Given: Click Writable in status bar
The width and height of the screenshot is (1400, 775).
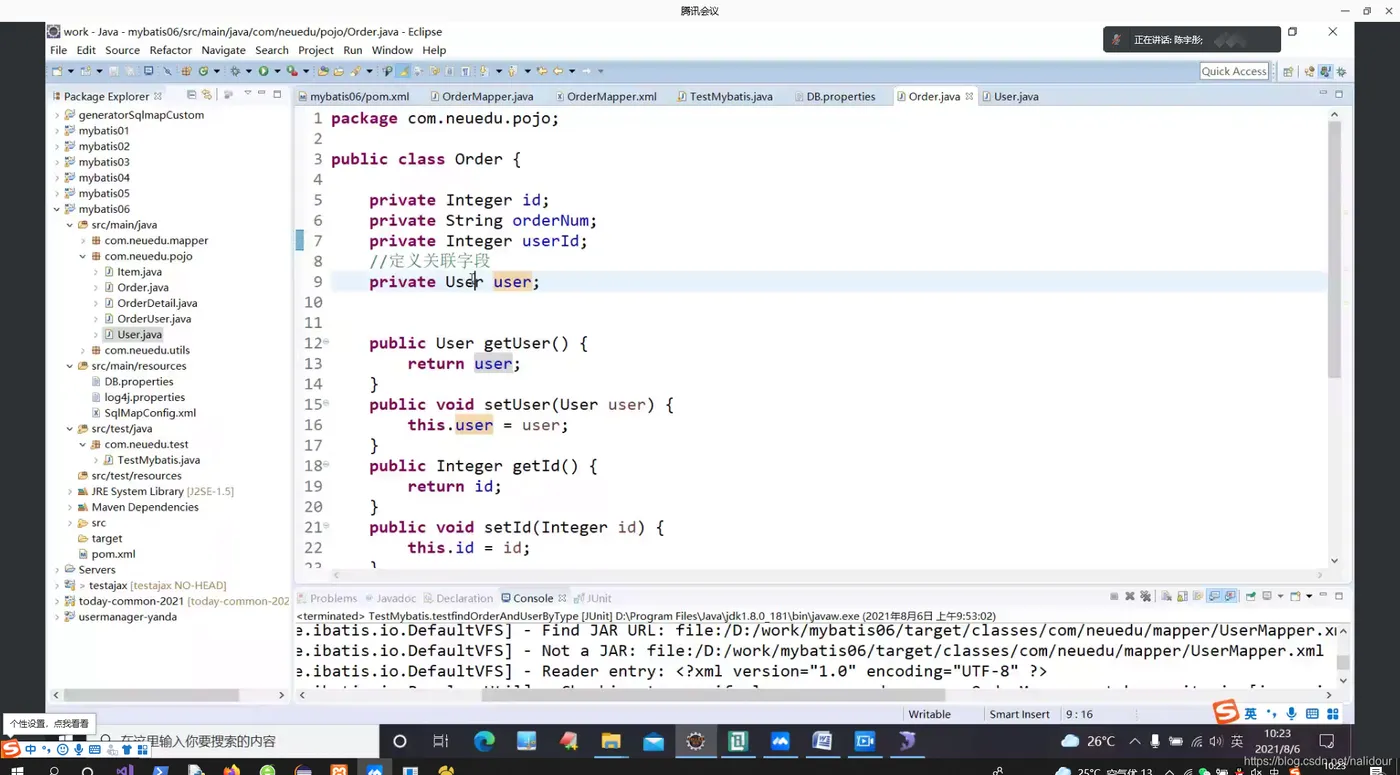Looking at the screenshot, I should 929,714.
